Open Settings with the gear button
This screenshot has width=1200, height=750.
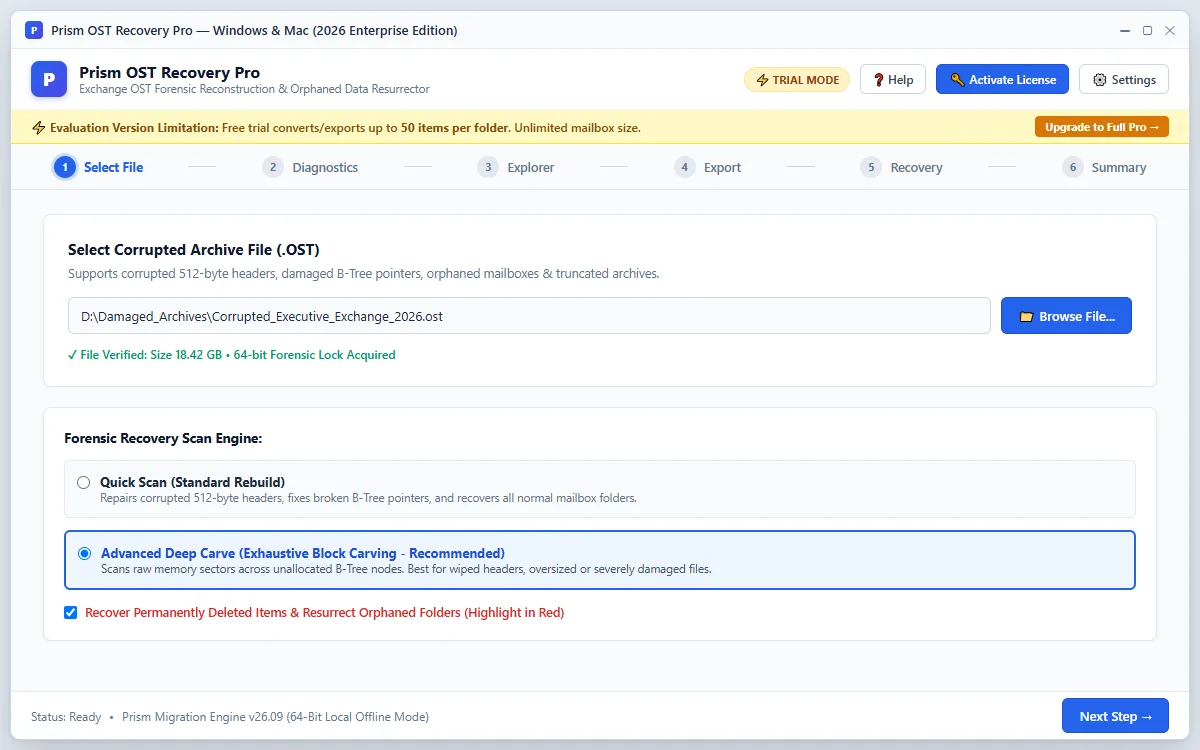[1124, 80]
